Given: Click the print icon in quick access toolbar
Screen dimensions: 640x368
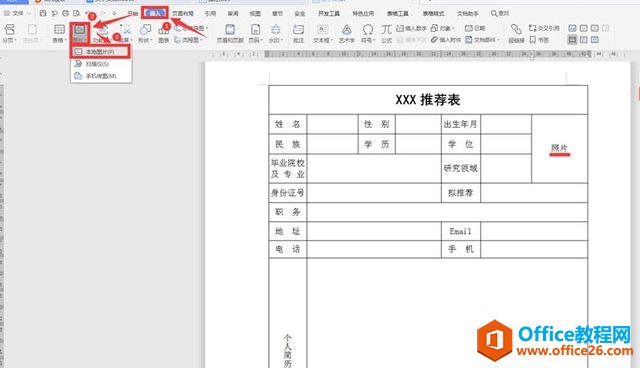Looking at the screenshot, I should pos(65,13).
